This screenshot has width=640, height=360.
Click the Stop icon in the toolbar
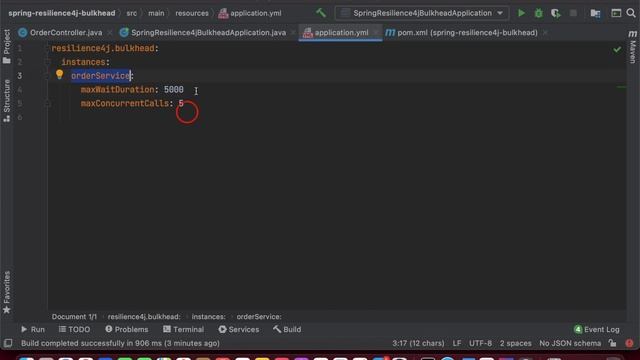(573, 13)
